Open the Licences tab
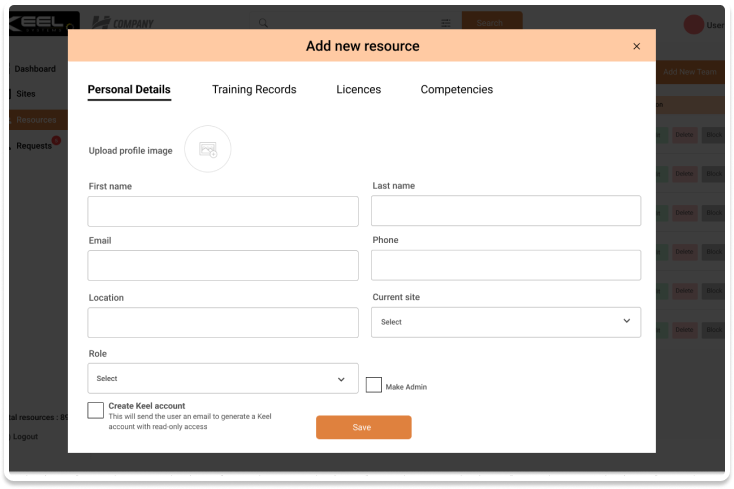The width and height of the screenshot is (734, 489). click(358, 90)
